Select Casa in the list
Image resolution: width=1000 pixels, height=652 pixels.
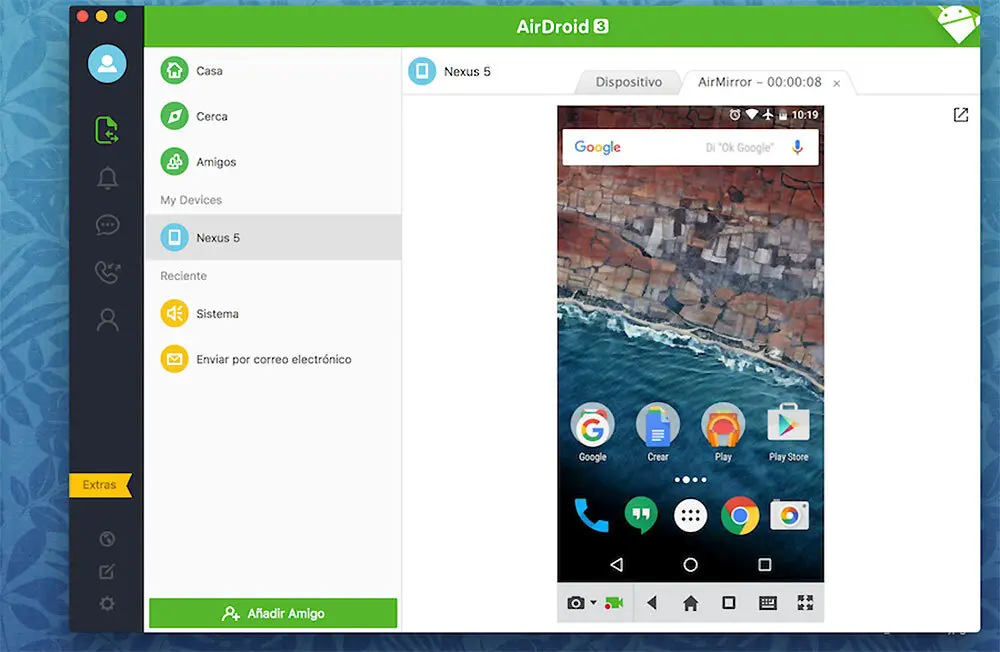273,71
